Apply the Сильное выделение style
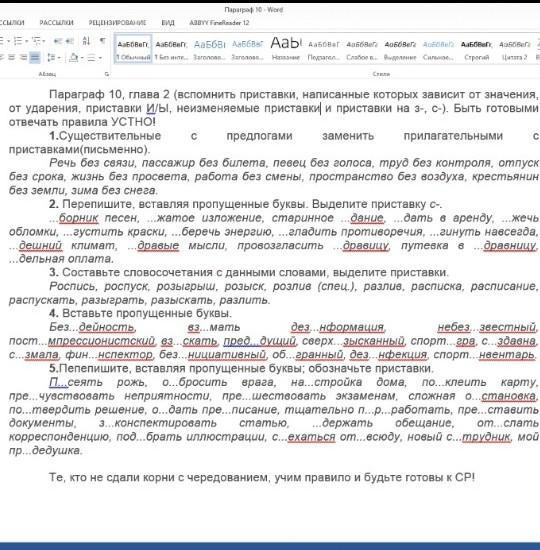Screen dimensions: 540x550 438,49
